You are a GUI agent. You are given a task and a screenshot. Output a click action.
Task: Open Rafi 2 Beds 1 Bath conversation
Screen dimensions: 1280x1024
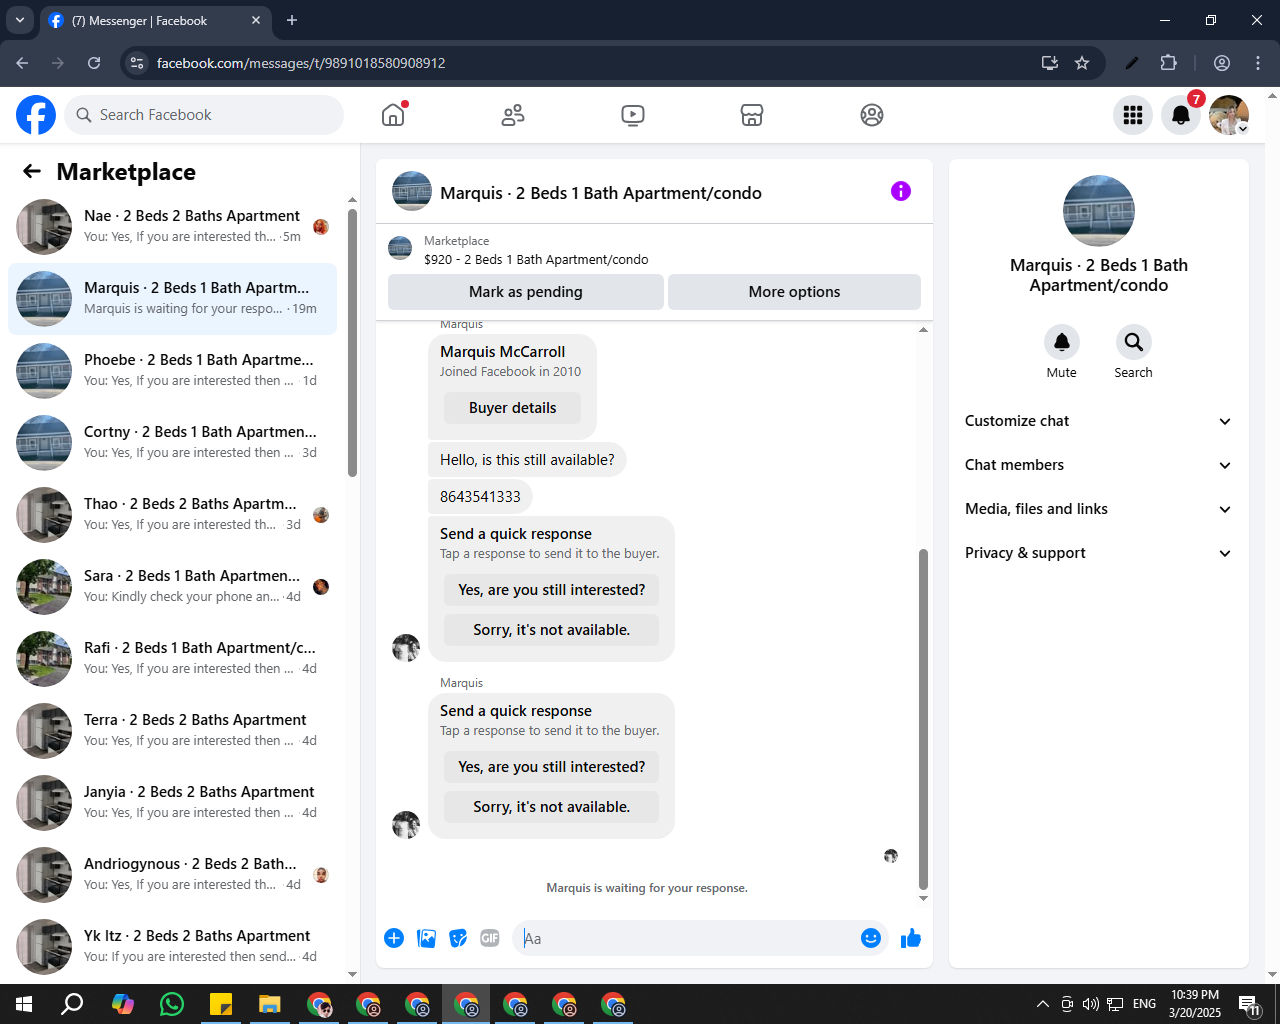(x=172, y=659)
